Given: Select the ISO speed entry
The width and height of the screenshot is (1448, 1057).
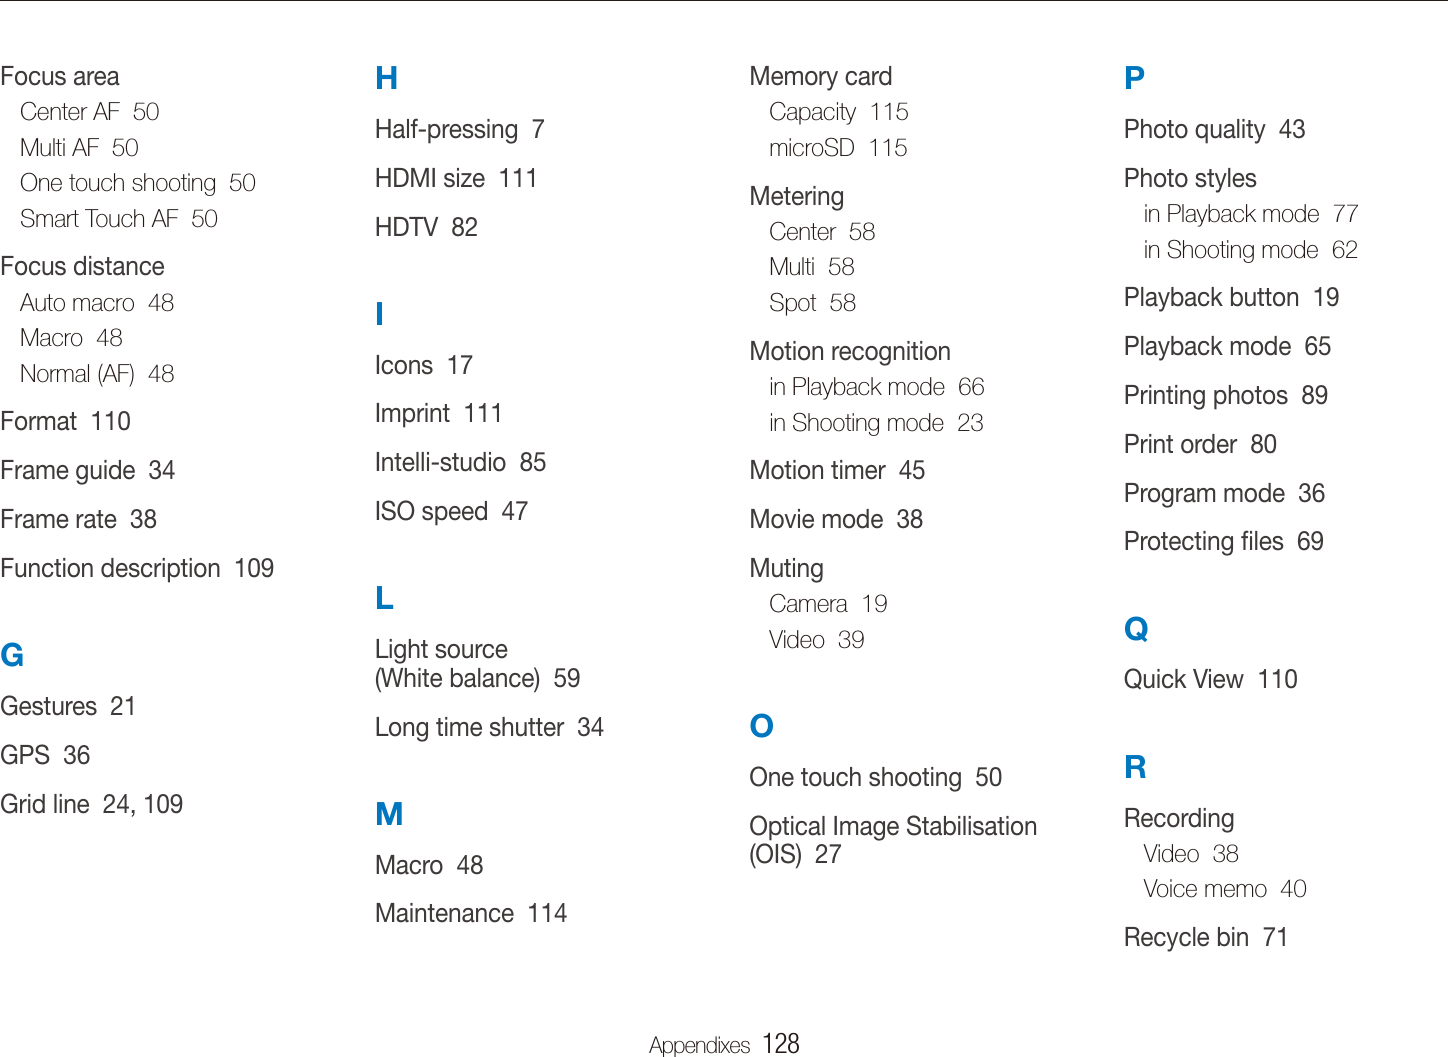Looking at the screenshot, I should (450, 512).
